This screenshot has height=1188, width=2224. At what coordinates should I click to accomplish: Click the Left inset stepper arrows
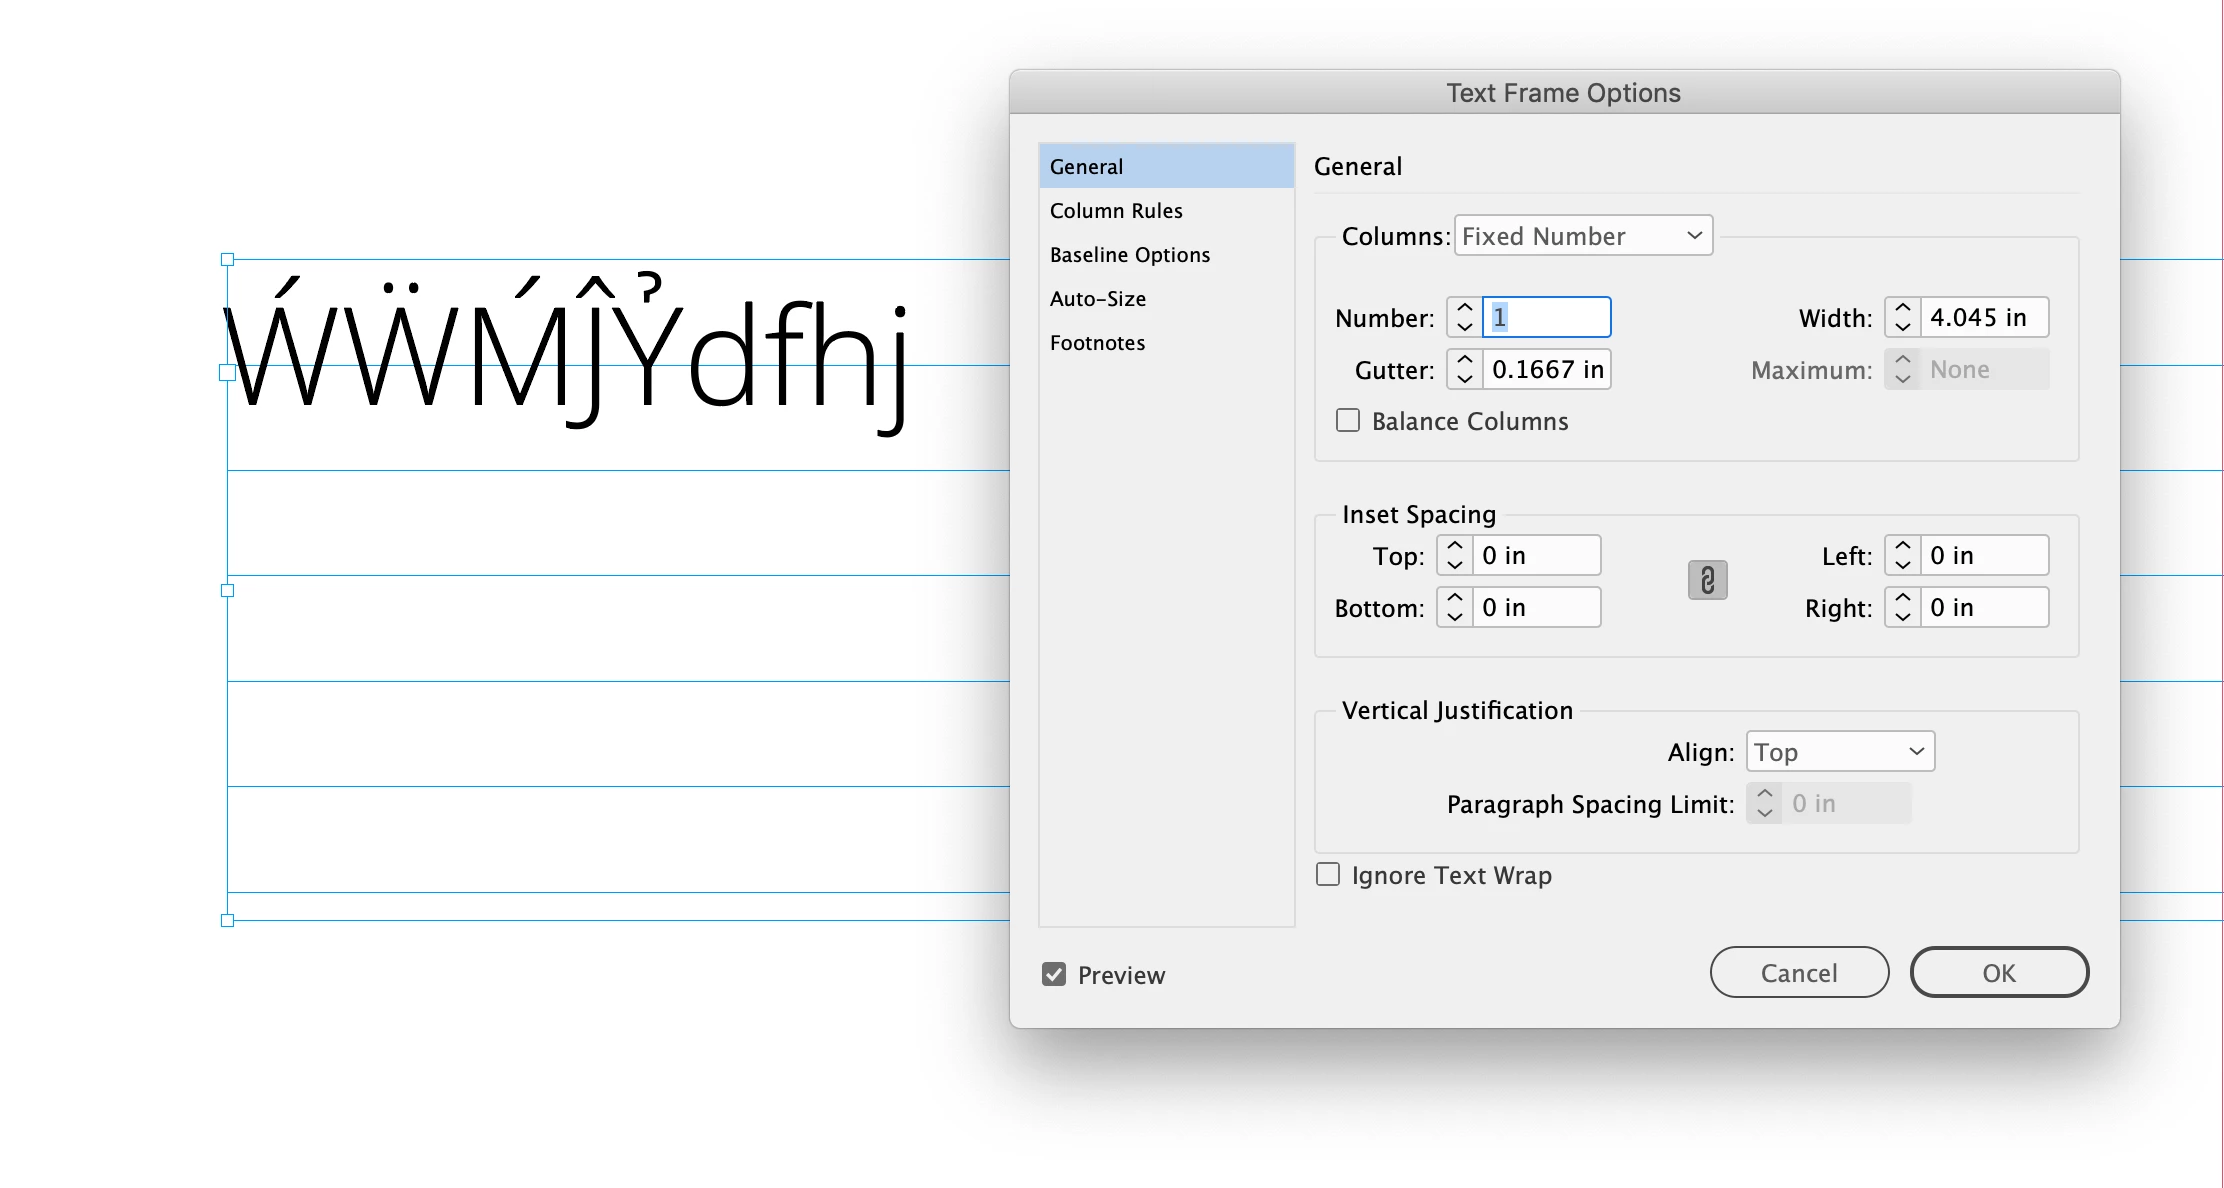(1902, 555)
